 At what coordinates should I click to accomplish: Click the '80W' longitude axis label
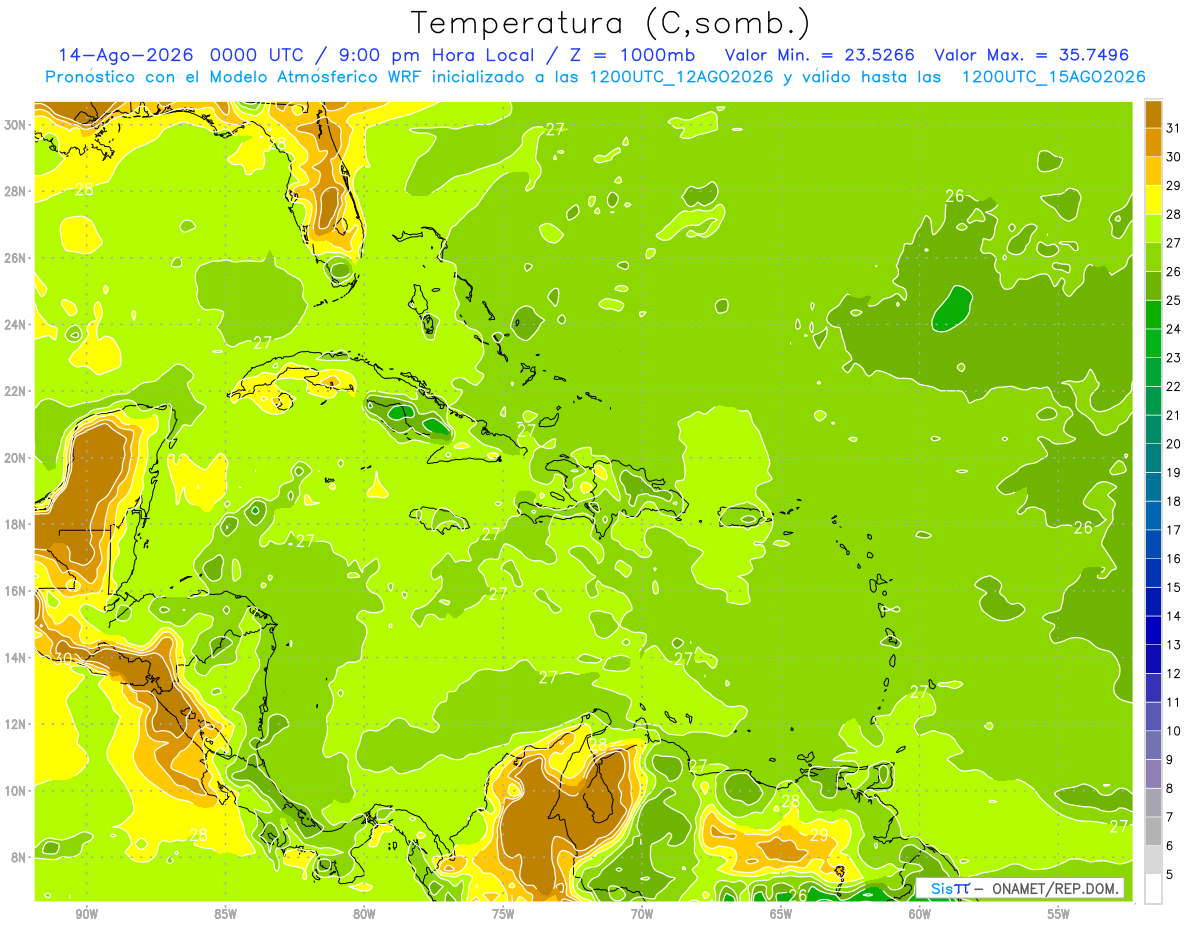[x=364, y=914]
